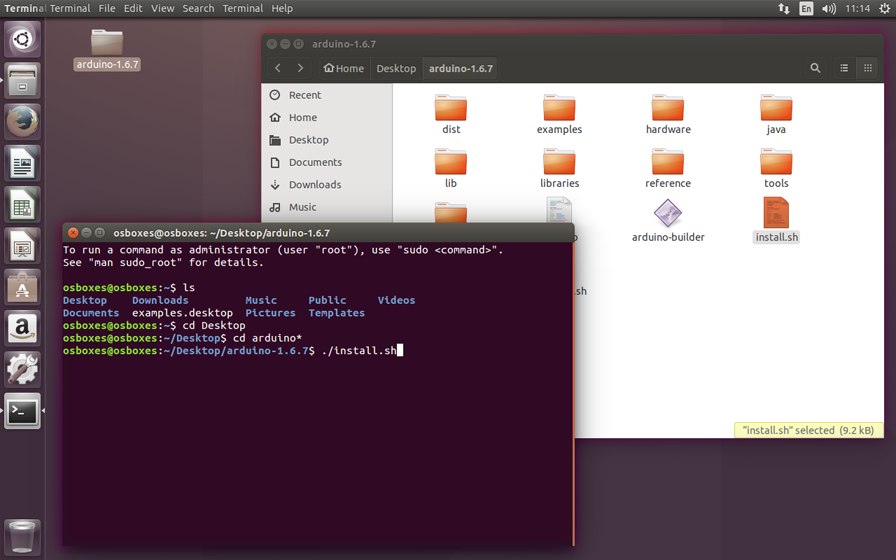The image size is (896, 560).
Task: Click the Files window title arduino-1.6.7
Action: point(343,44)
